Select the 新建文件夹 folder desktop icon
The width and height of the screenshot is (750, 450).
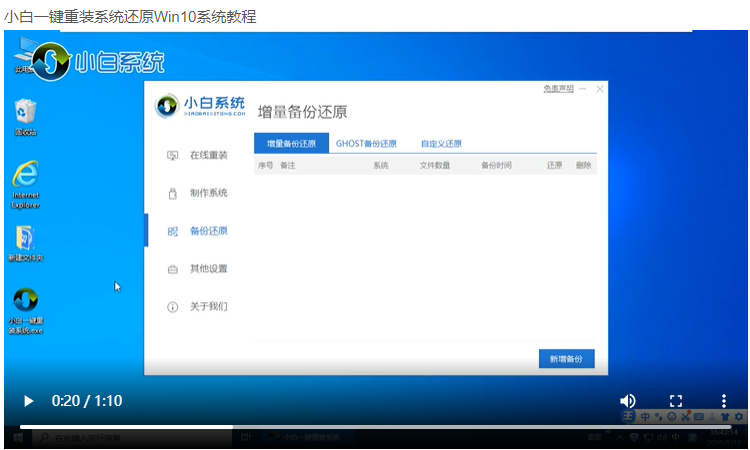[25, 244]
